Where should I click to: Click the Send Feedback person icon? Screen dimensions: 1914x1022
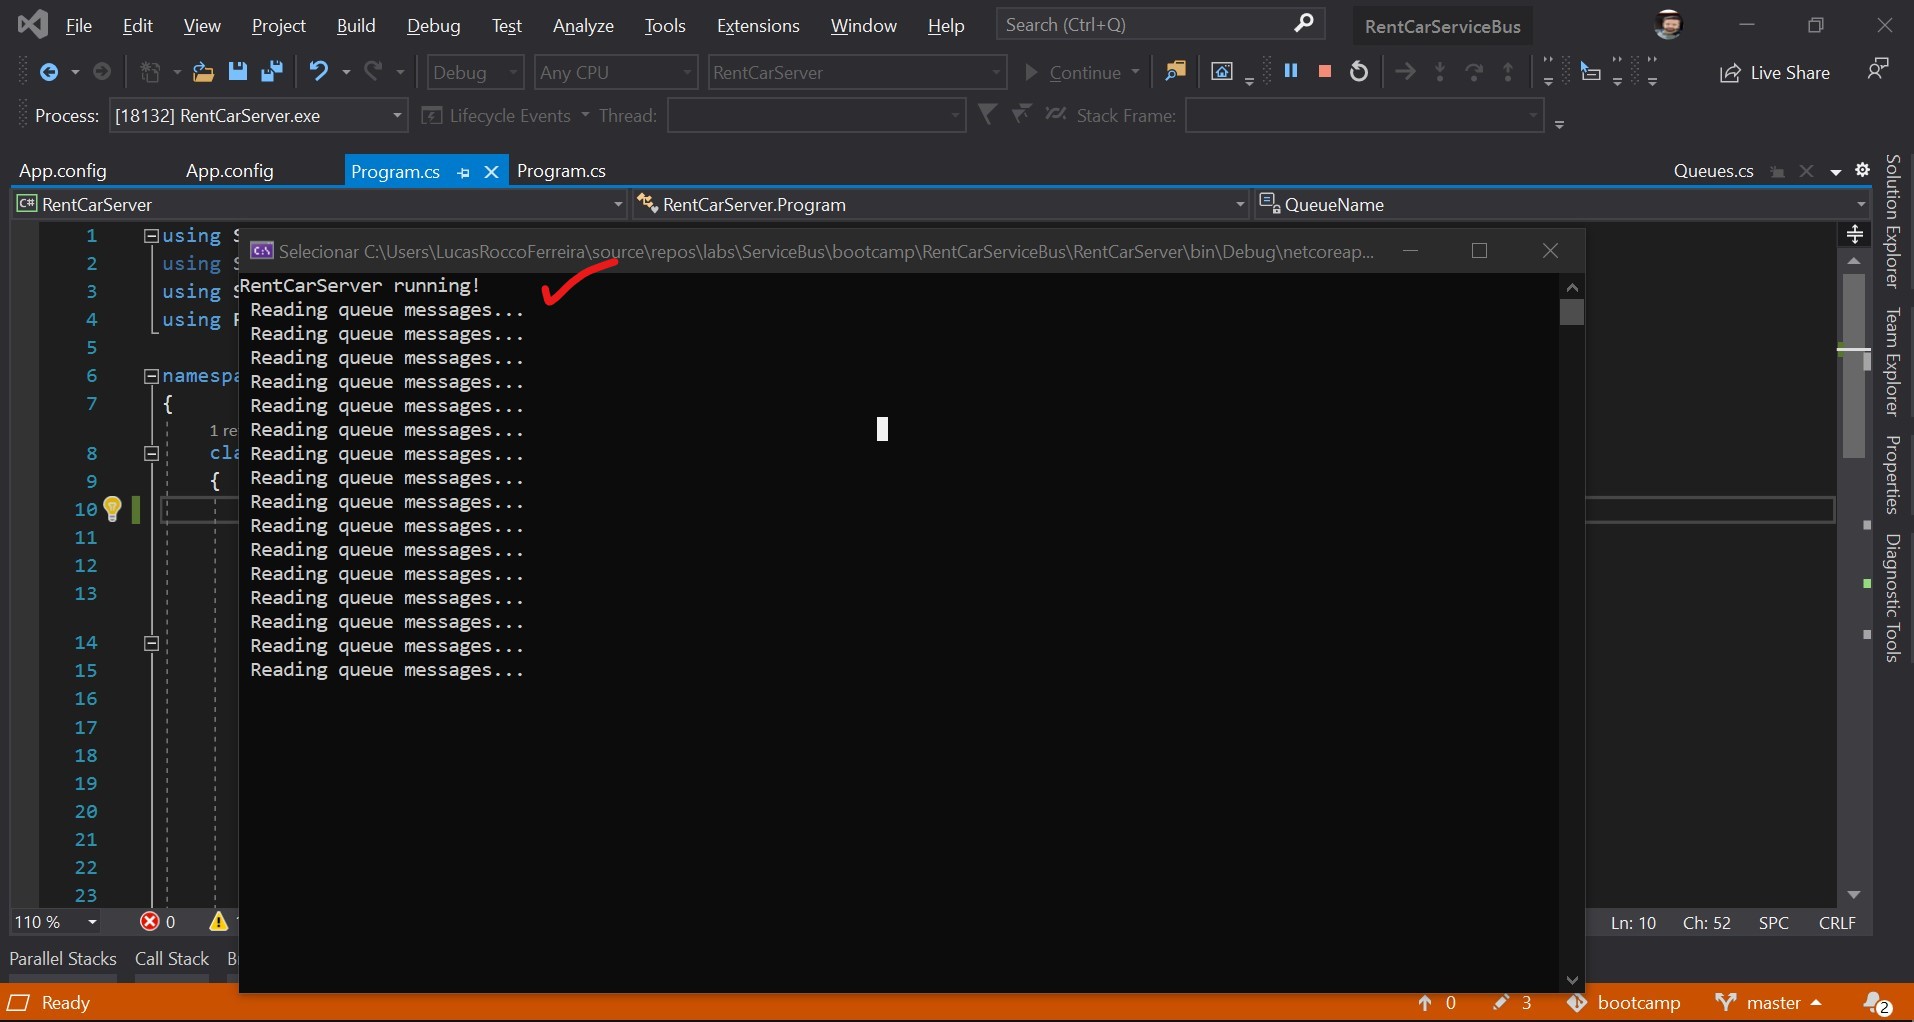[1878, 69]
